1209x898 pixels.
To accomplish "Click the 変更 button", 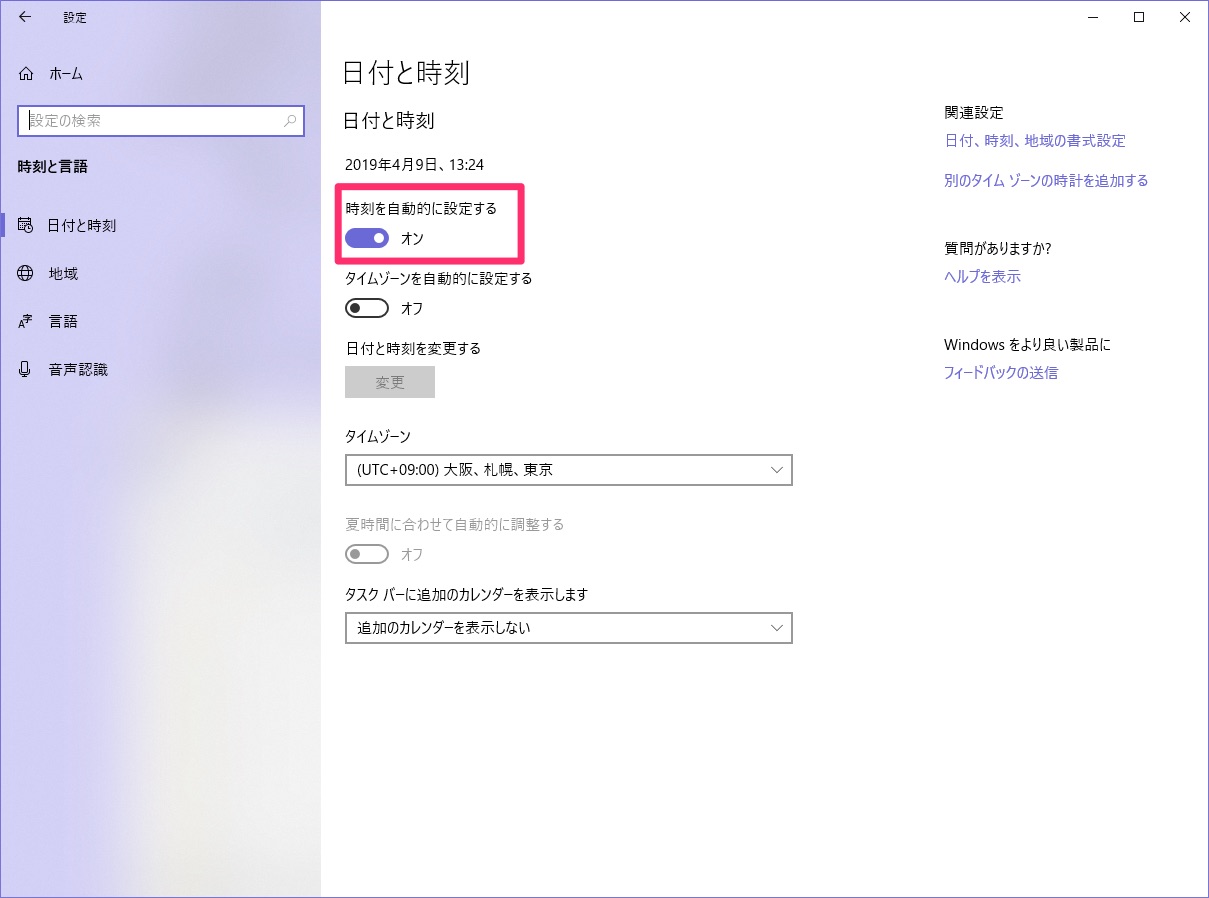I will click(390, 382).
